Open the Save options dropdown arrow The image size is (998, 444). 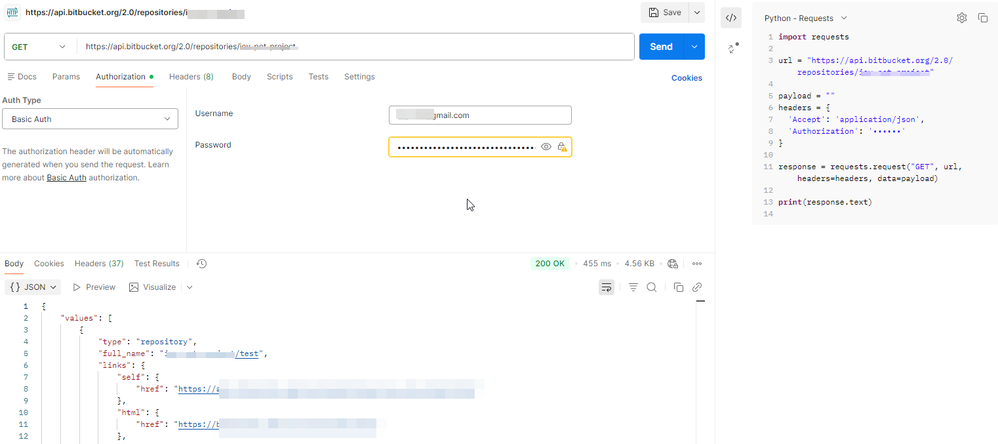(x=696, y=12)
